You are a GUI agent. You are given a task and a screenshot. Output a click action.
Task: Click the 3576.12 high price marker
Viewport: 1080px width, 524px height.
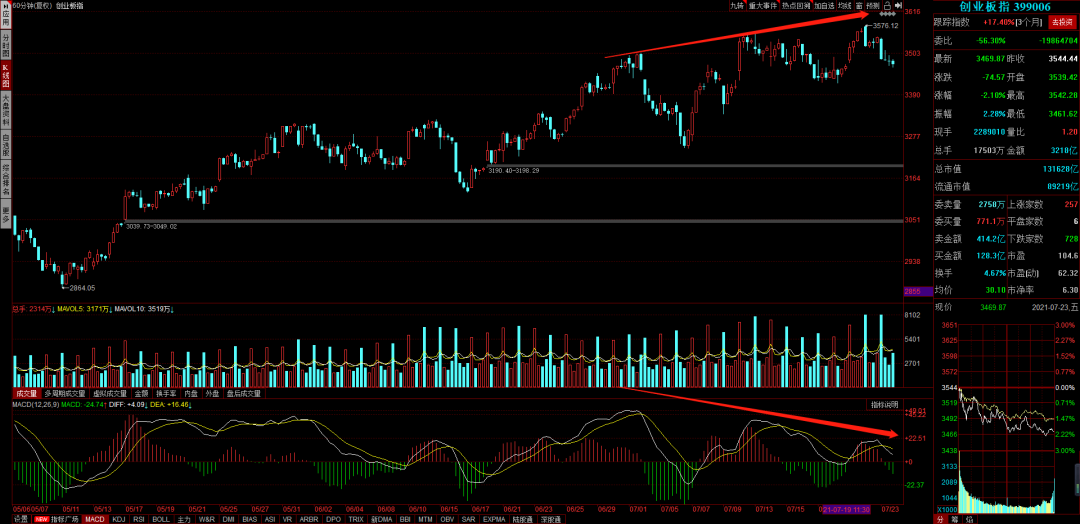coord(886,25)
